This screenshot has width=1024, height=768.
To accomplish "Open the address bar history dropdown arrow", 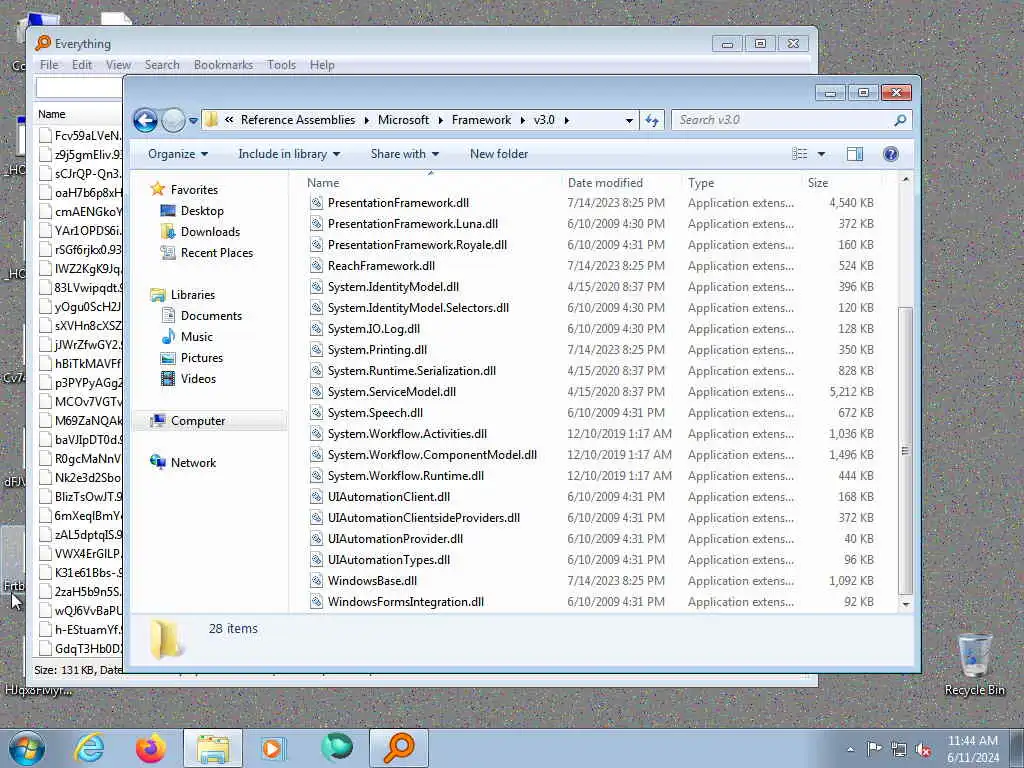I will (x=629, y=121).
